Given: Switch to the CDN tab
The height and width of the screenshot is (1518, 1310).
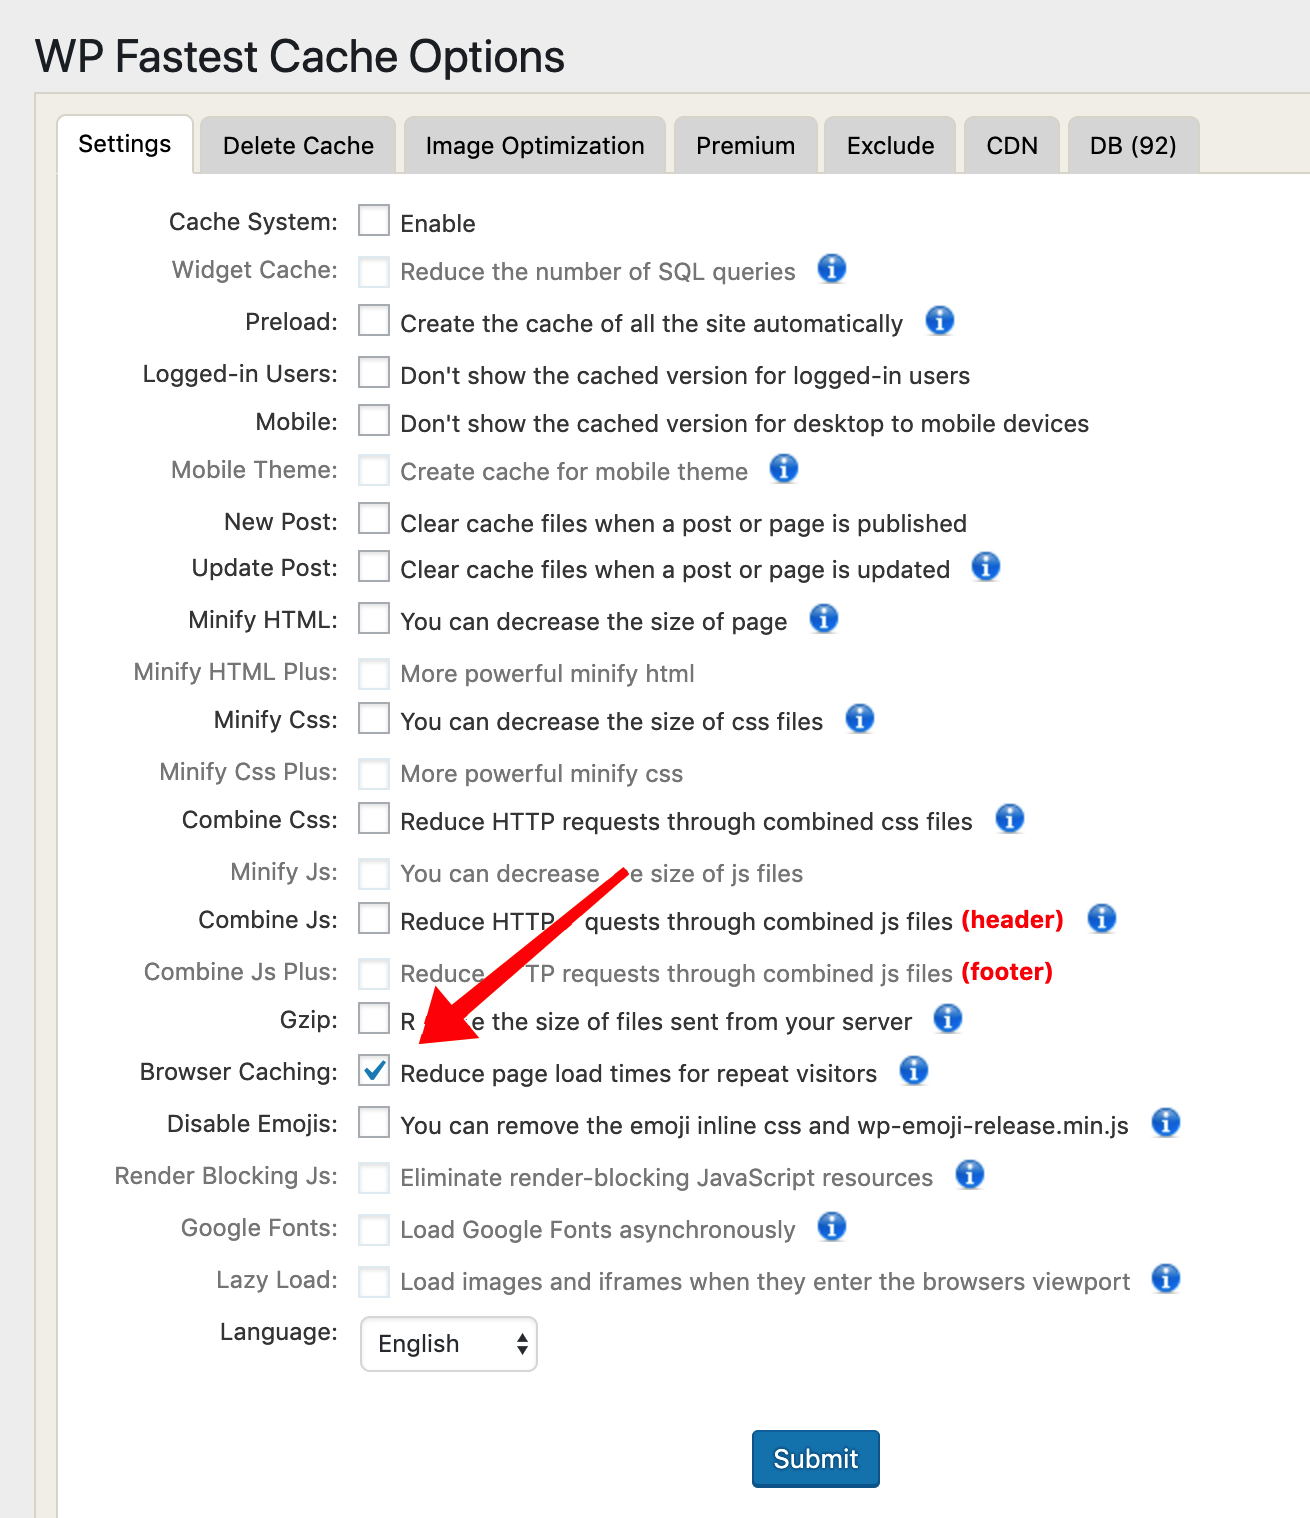Looking at the screenshot, I should [1012, 145].
